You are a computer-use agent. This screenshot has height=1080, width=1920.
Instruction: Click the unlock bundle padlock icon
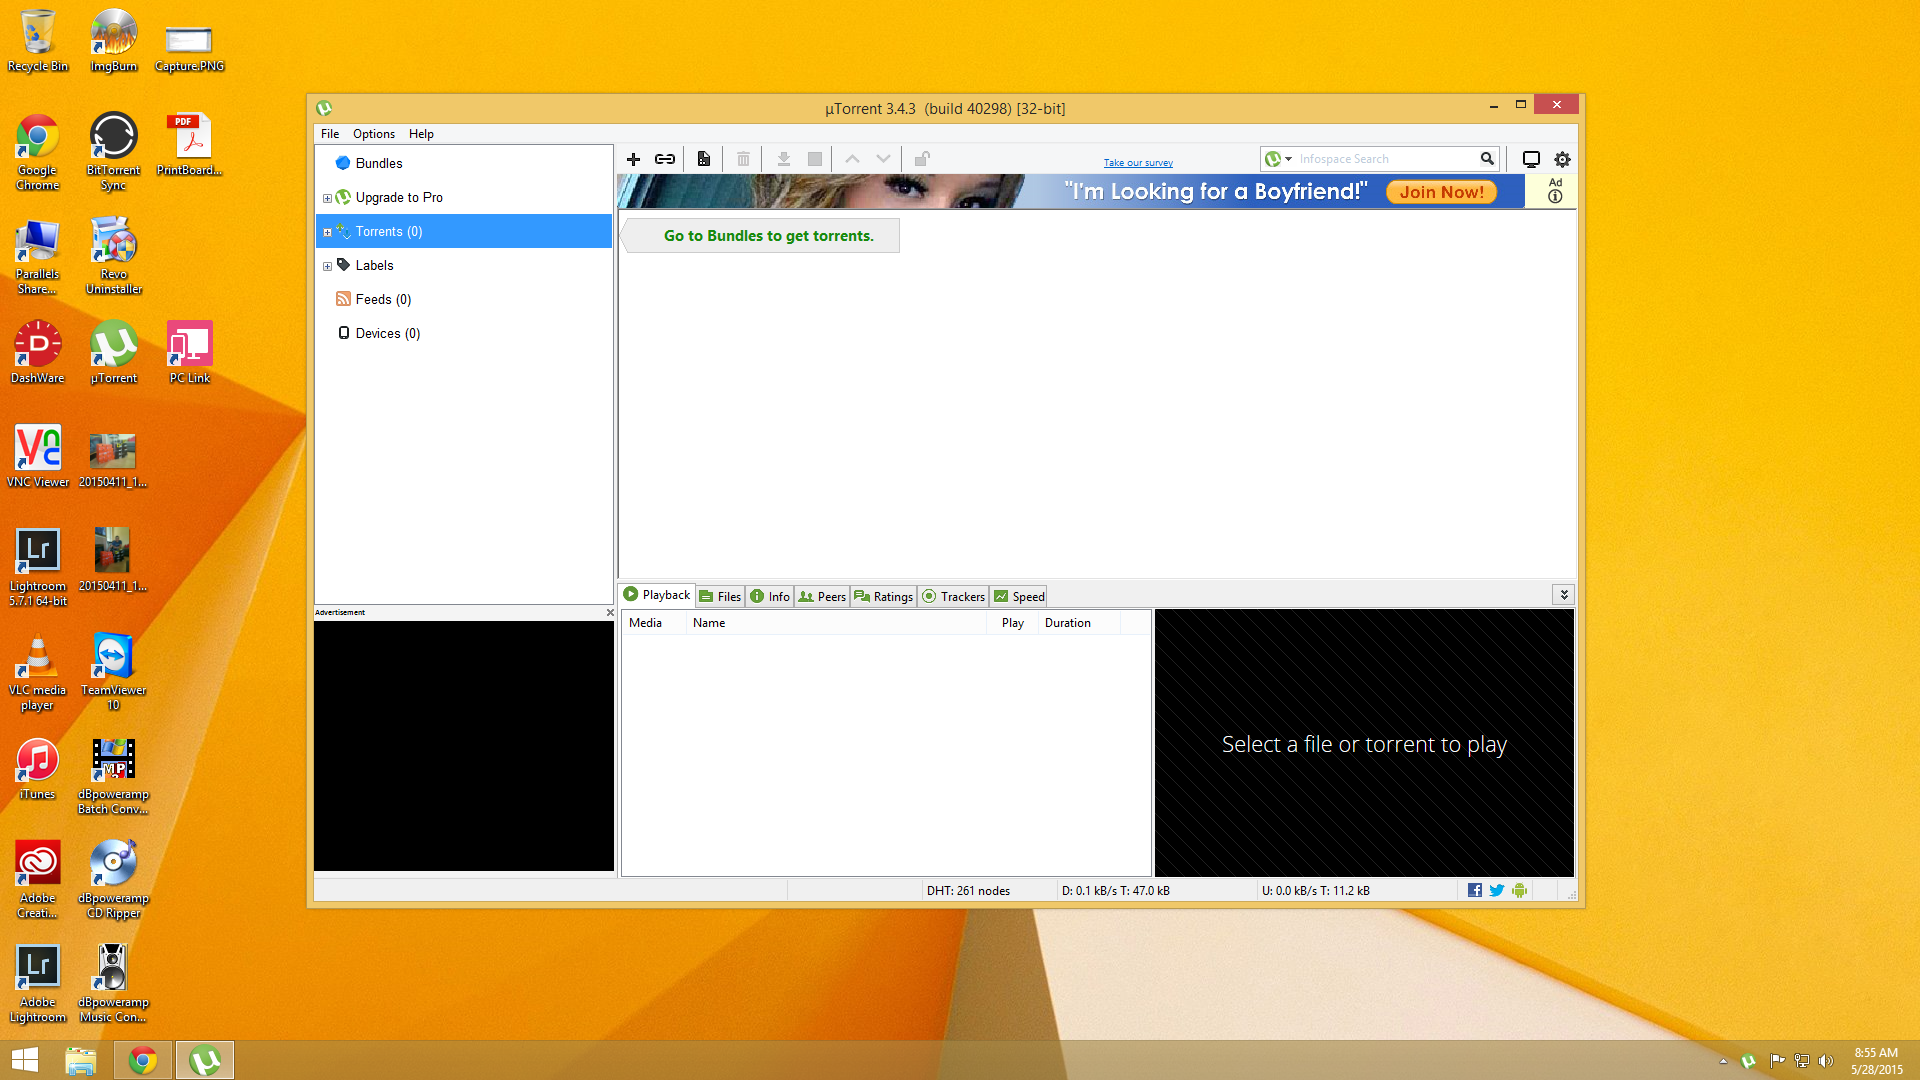[x=922, y=159]
